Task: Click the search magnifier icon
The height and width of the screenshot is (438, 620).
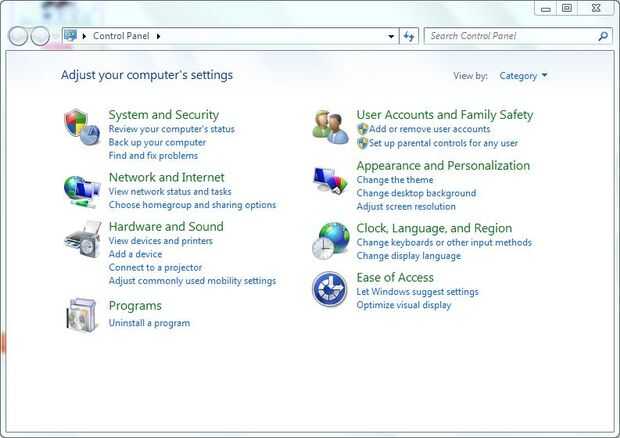Action: pos(603,36)
